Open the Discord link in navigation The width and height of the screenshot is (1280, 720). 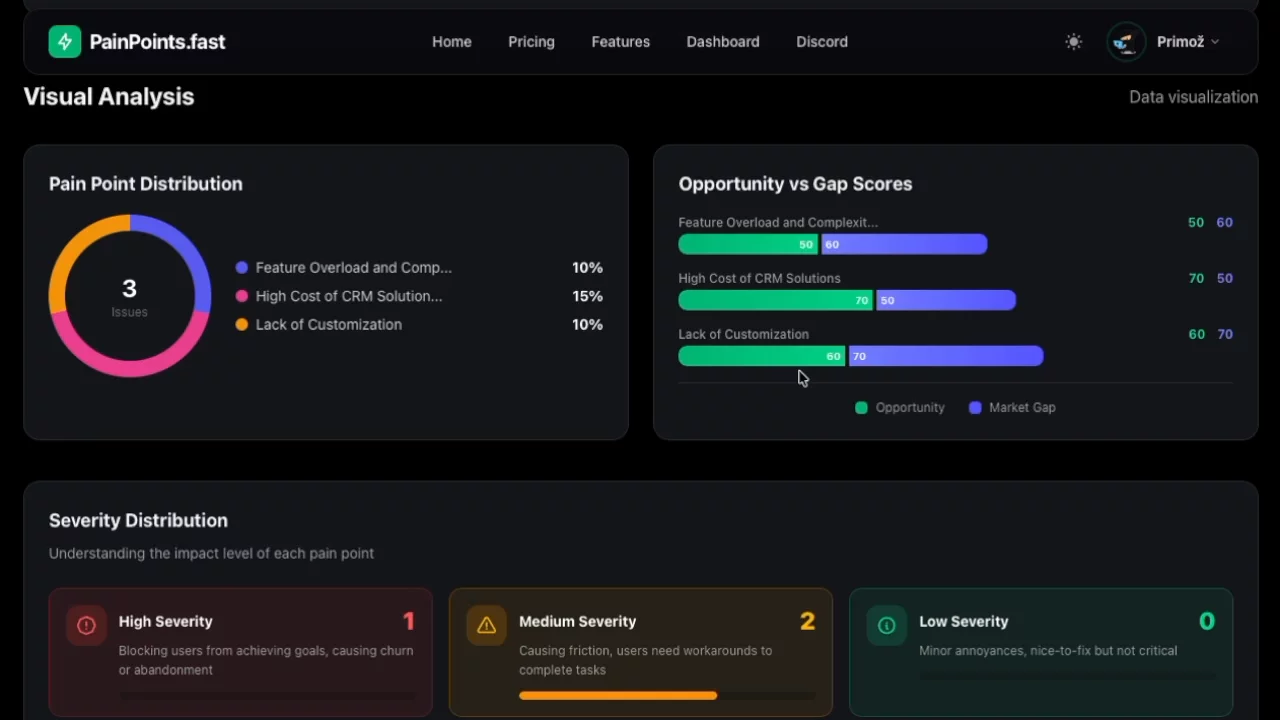pyautogui.click(x=821, y=42)
